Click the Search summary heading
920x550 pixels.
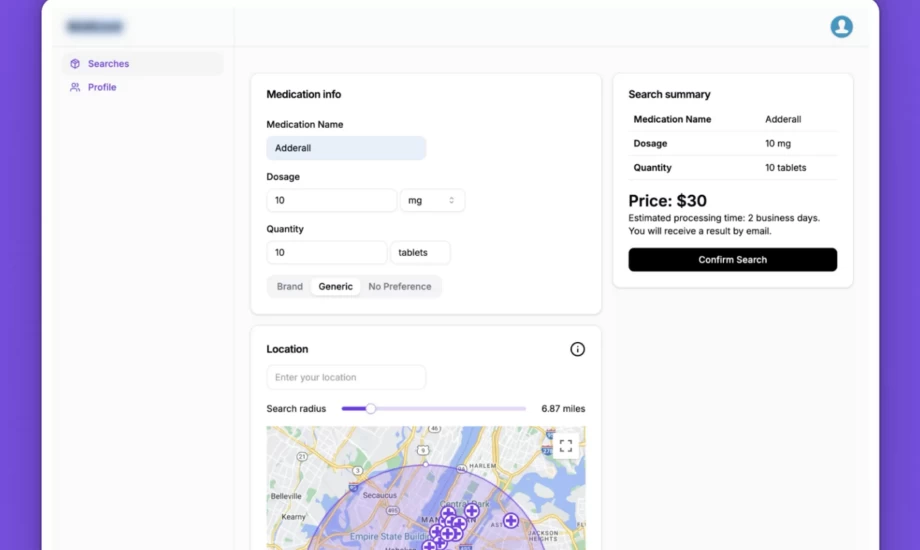(x=669, y=94)
